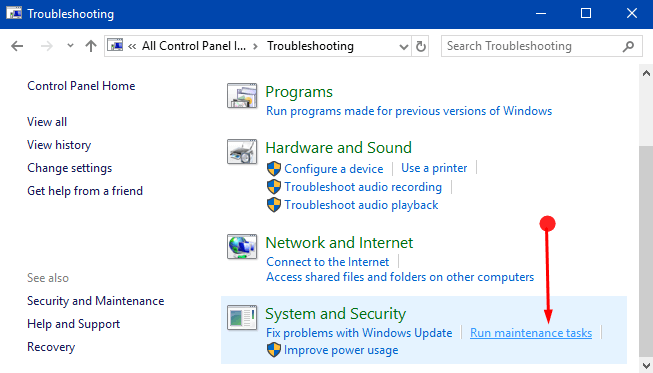
Task: Click Get help from a friend
Action: 85,191
